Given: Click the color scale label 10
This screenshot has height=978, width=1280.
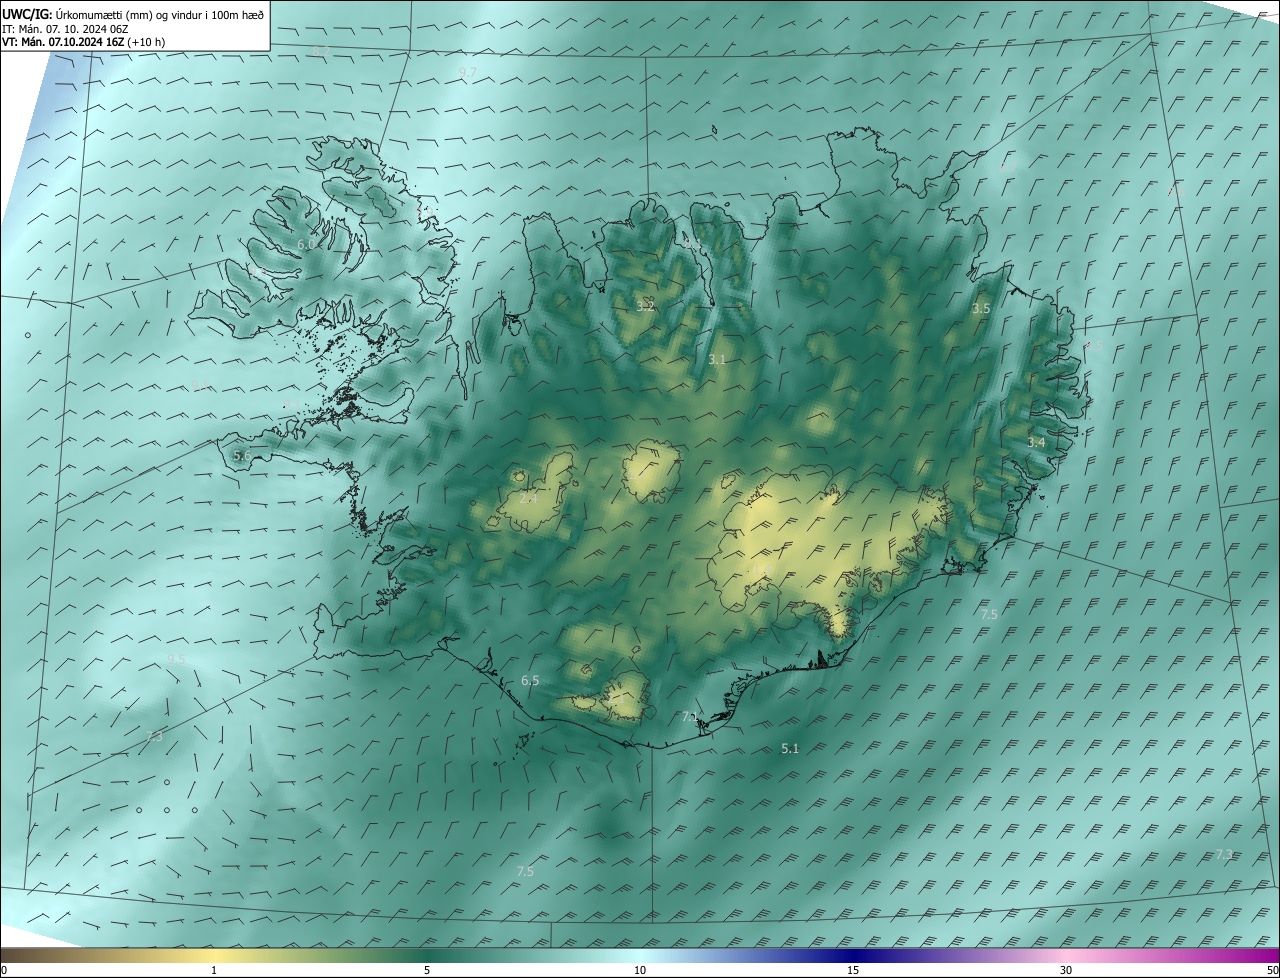Looking at the screenshot, I should coord(640,970).
